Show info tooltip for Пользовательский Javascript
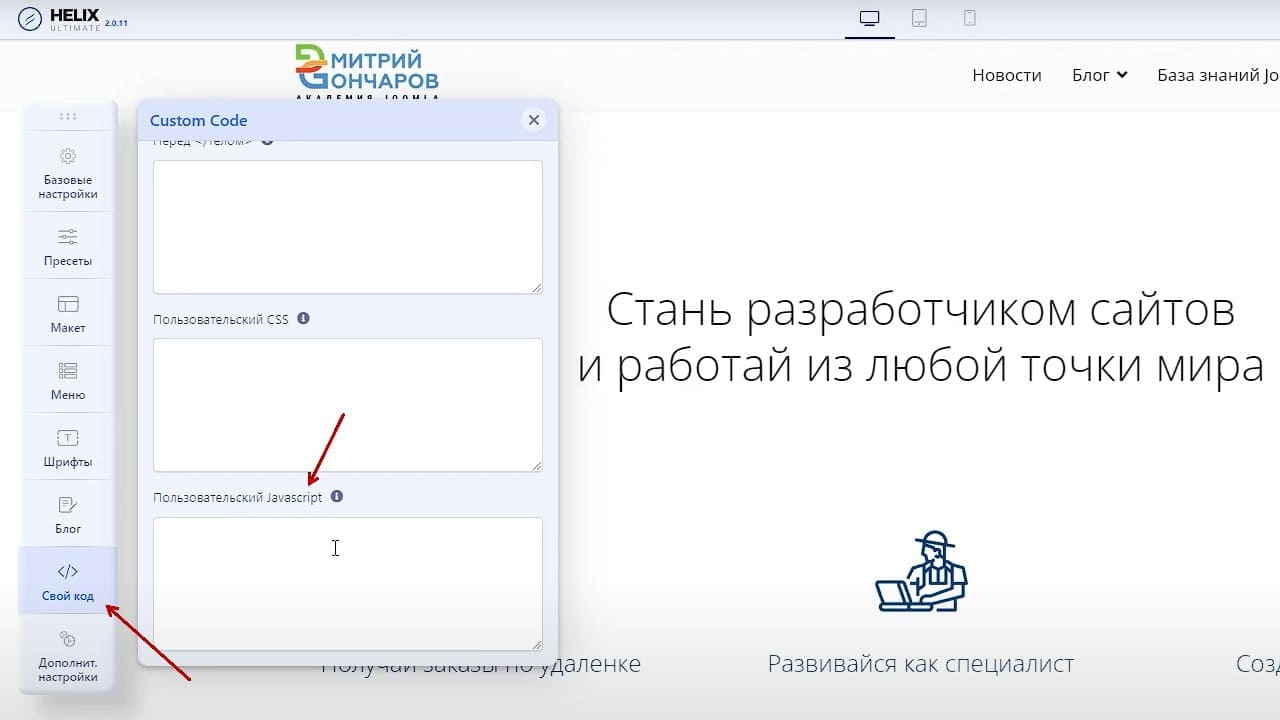The height and width of the screenshot is (720, 1280). pyautogui.click(x=337, y=496)
